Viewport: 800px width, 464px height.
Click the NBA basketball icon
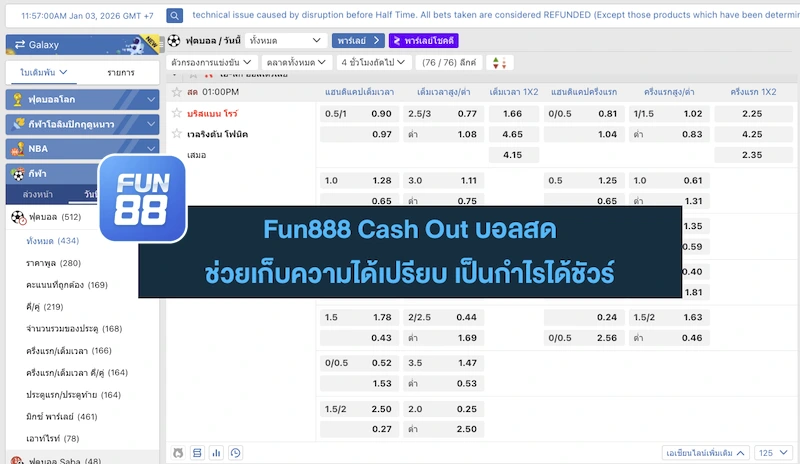18,149
